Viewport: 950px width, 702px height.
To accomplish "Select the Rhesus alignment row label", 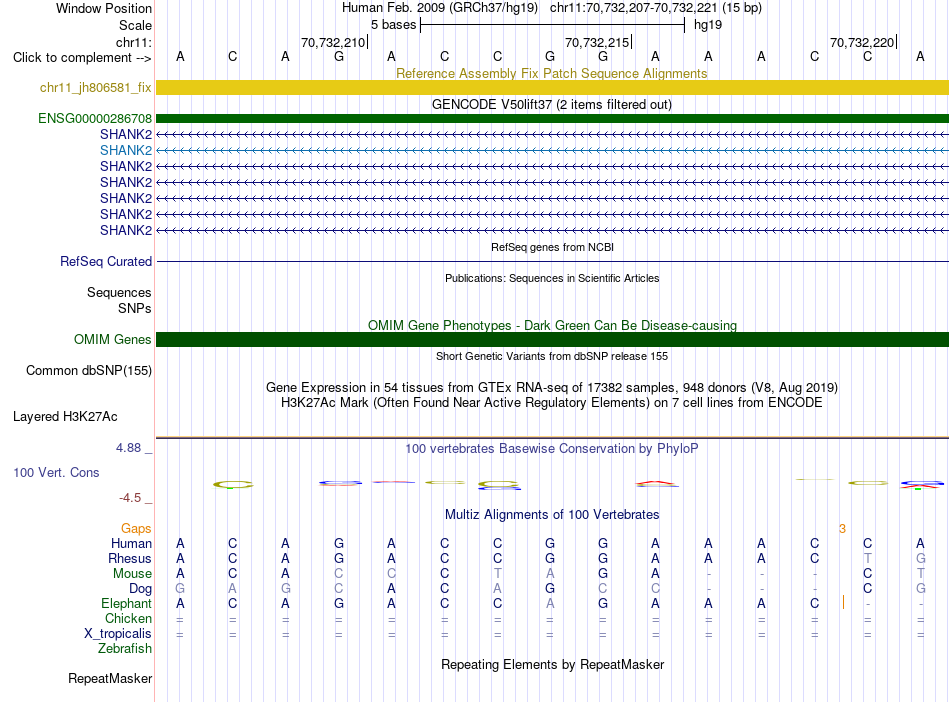I will pos(130,558).
